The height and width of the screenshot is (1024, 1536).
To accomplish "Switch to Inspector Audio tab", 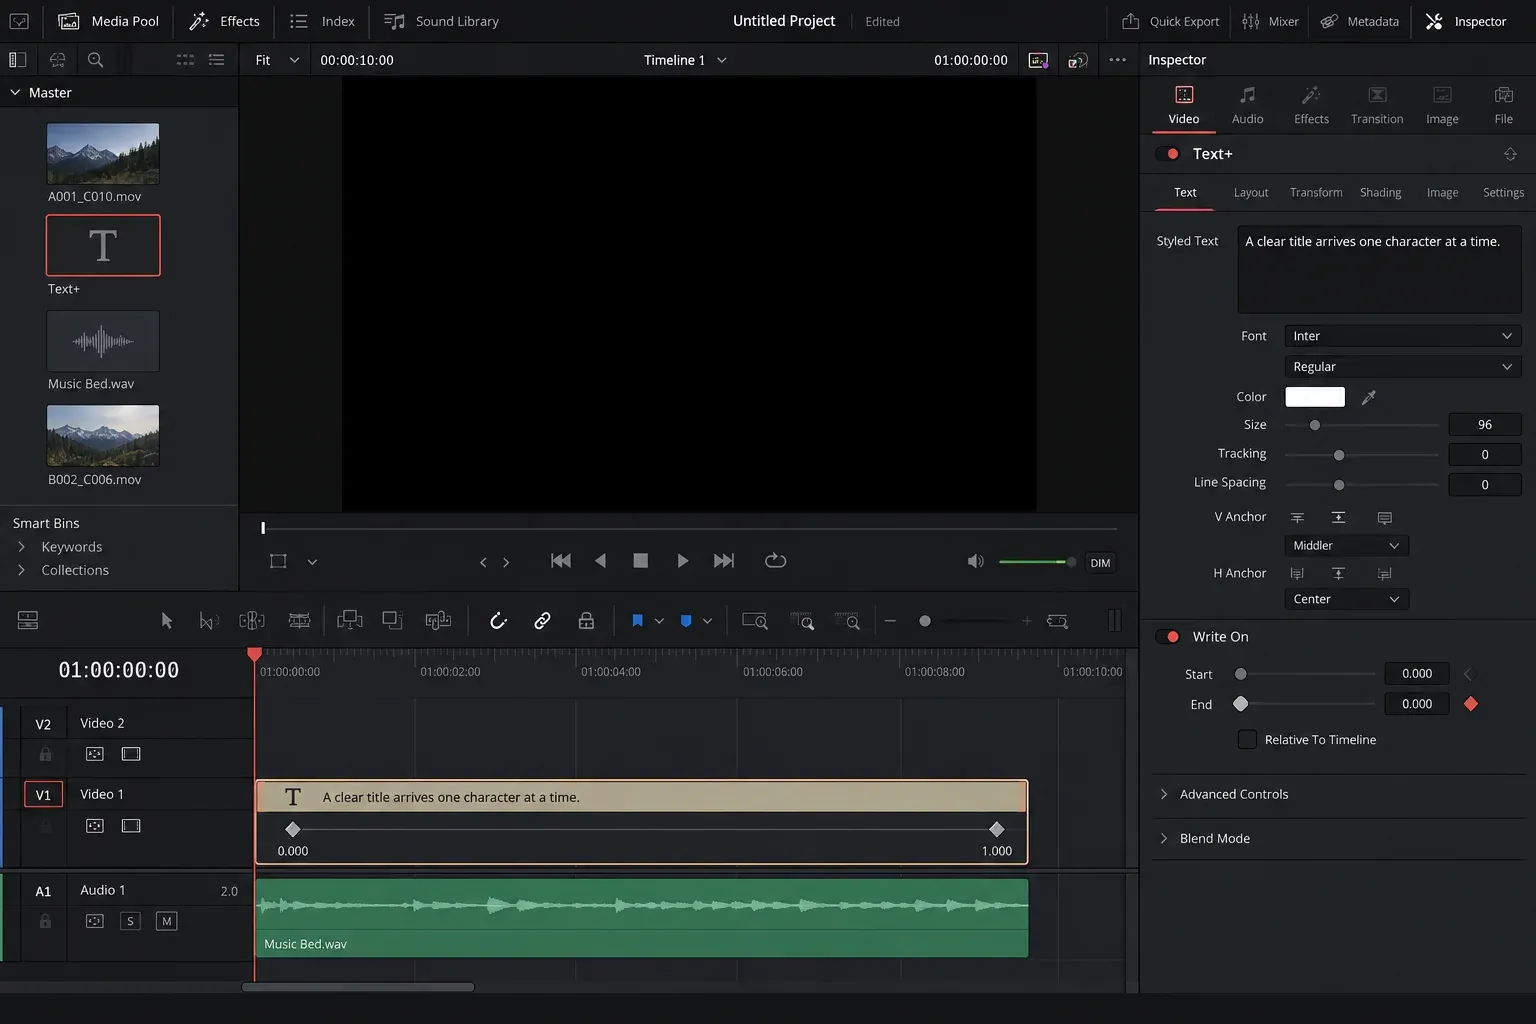I will [x=1247, y=105].
